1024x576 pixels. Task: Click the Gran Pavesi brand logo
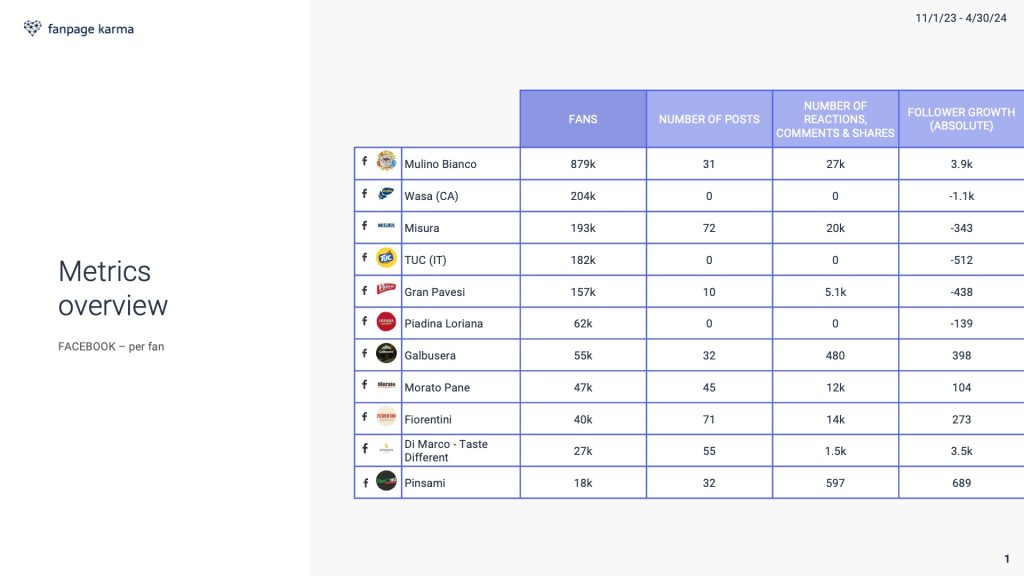pos(386,289)
